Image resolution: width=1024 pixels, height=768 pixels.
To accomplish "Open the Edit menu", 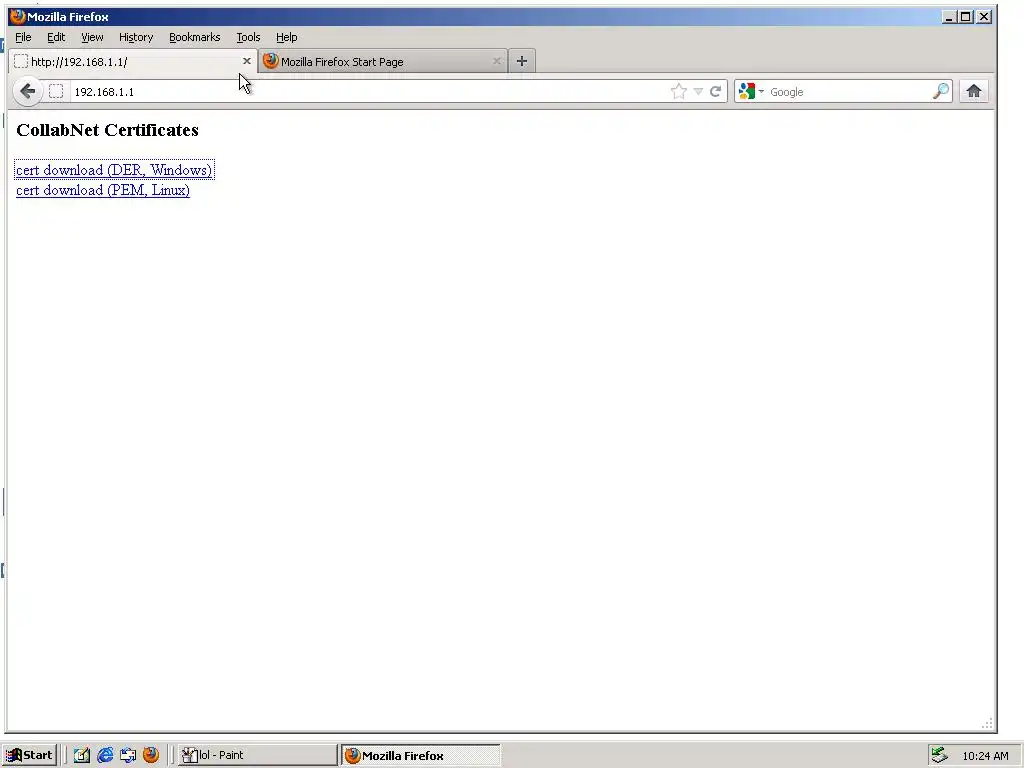I will [x=56, y=37].
